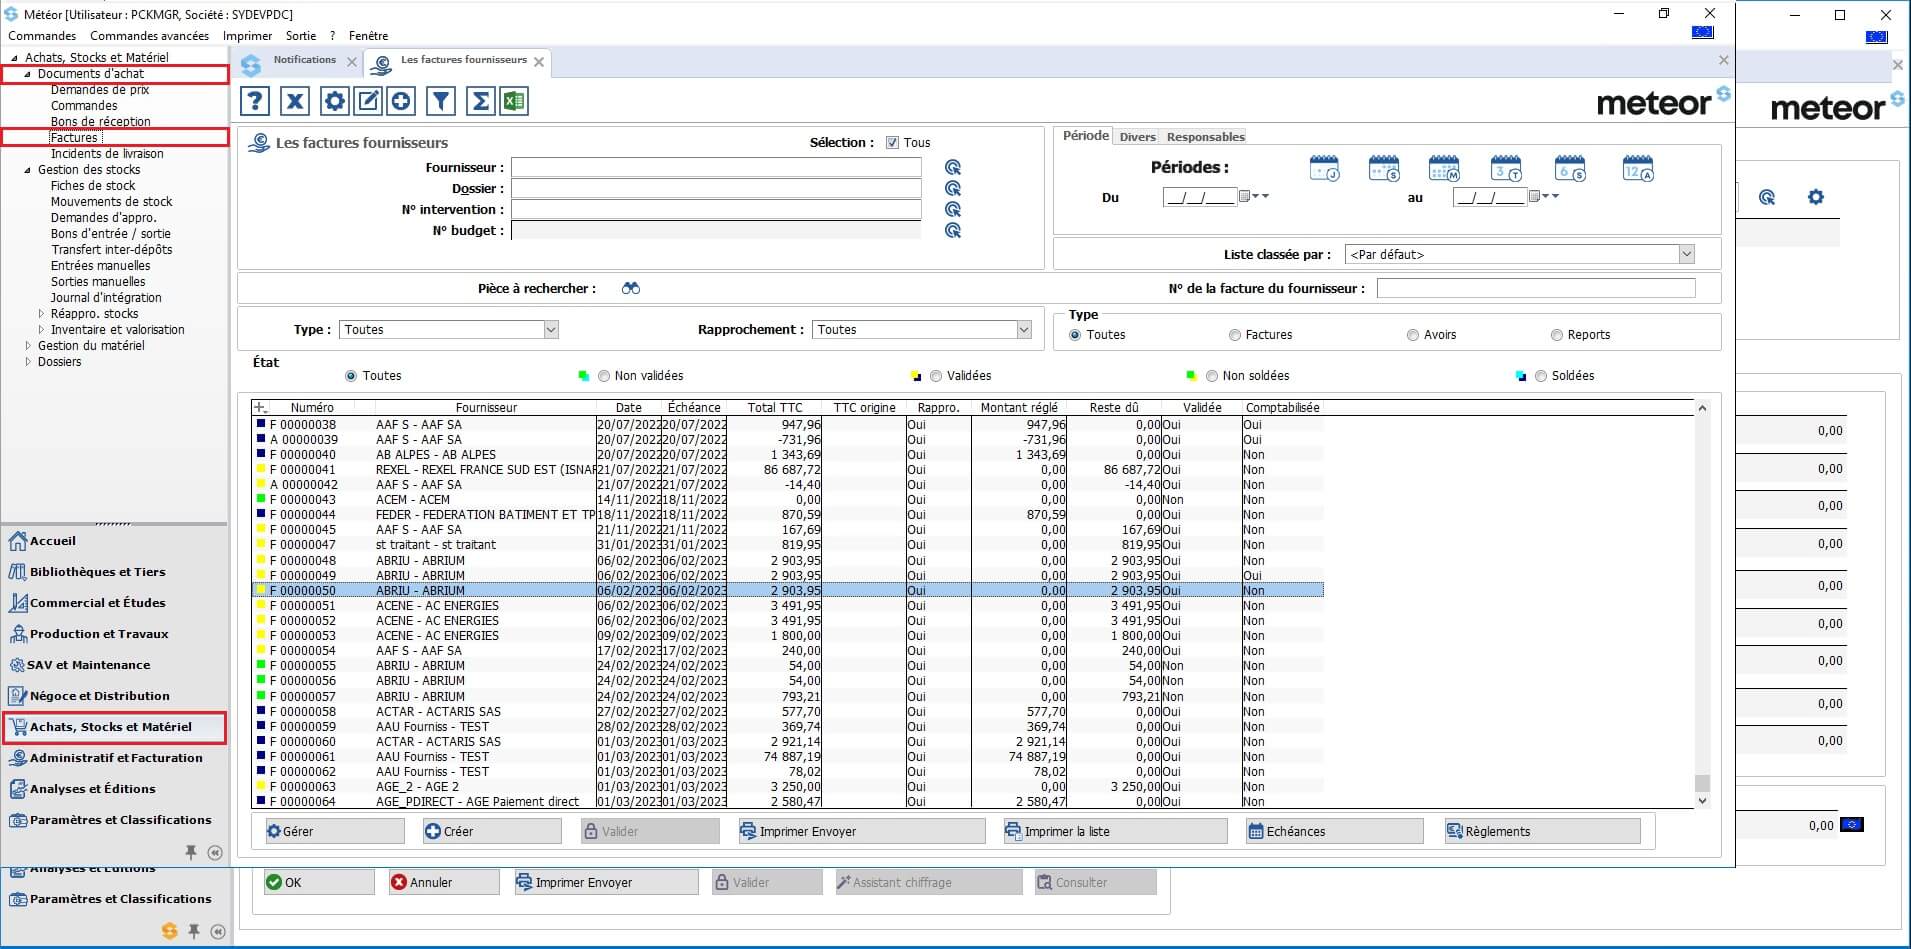
Task: Collapse Documents d'achat tree node
Action: coord(28,74)
